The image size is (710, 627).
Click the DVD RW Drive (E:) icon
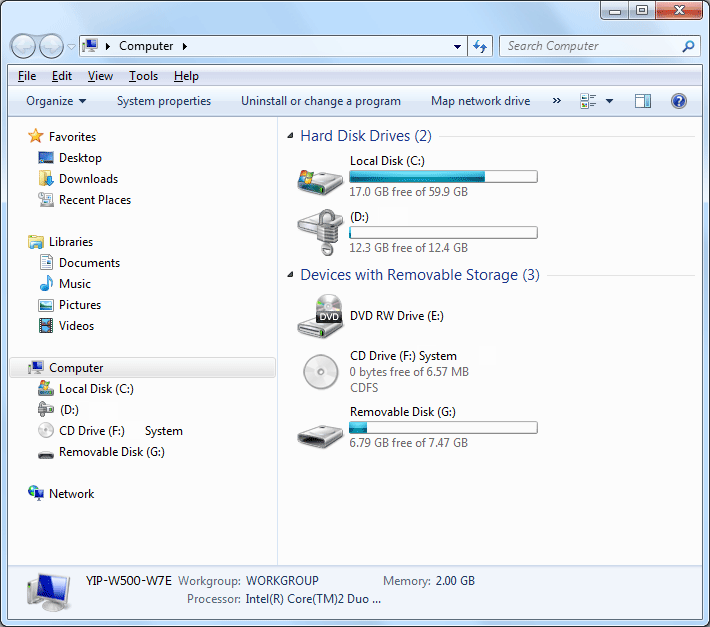point(320,316)
